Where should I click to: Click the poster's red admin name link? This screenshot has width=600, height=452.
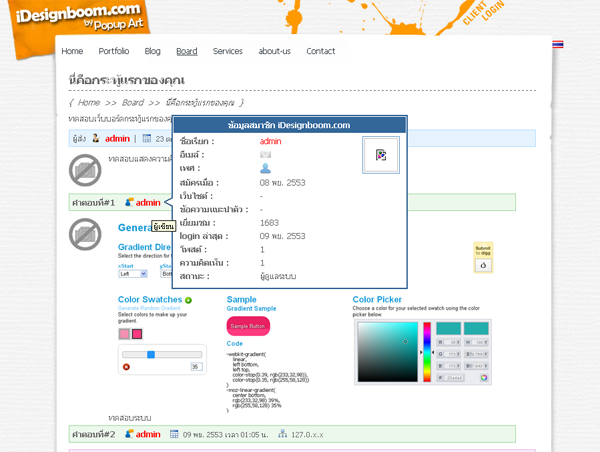[117, 139]
